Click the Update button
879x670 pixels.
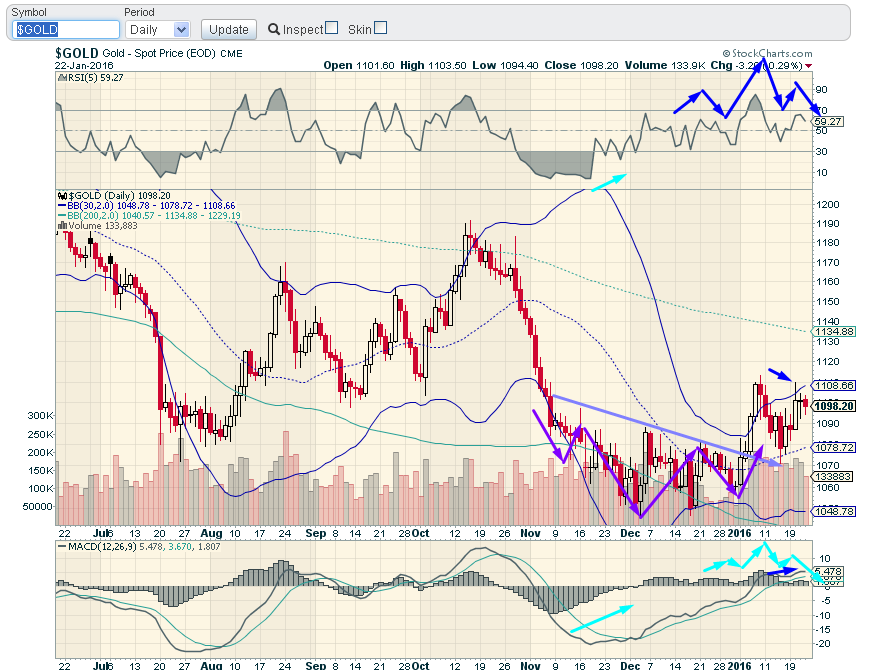point(229,30)
